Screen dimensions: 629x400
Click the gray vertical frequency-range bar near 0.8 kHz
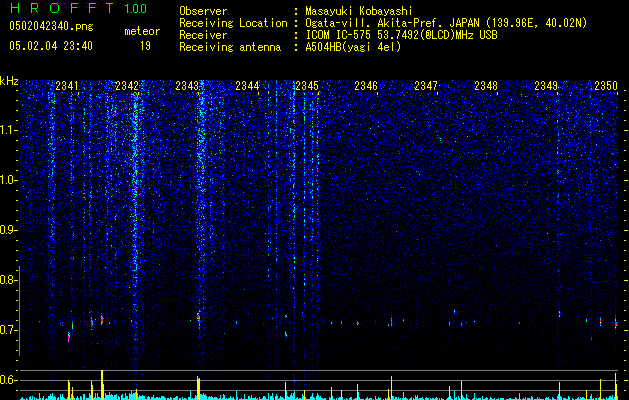point(19,311)
